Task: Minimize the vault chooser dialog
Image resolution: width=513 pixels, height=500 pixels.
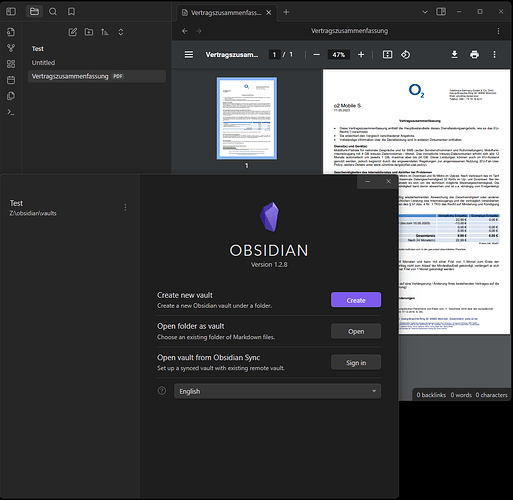Action: pos(368,182)
